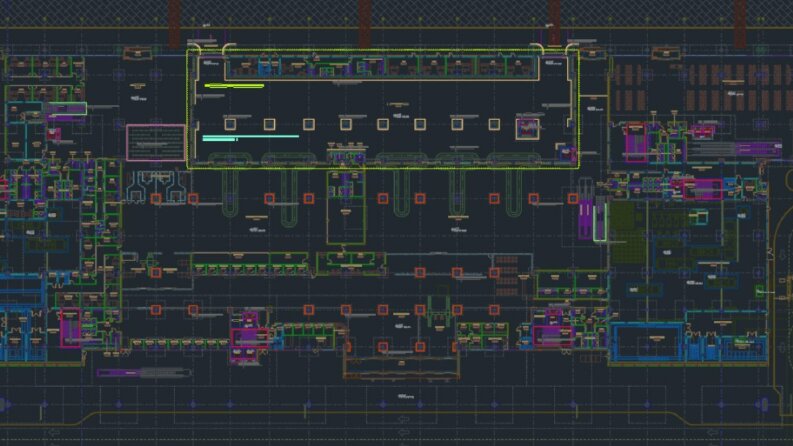Select the brown-outlined bay at bottom center
Viewport: 793px width, 446px height.
click(x=402, y=367)
